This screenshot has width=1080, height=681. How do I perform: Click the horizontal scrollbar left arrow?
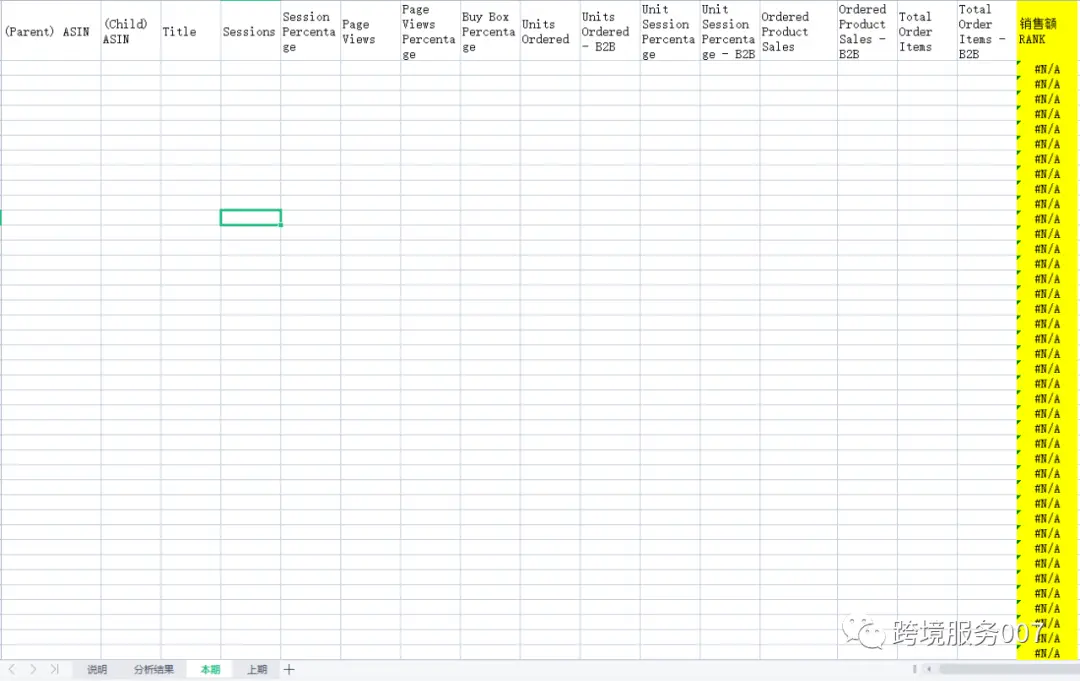tap(929, 669)
